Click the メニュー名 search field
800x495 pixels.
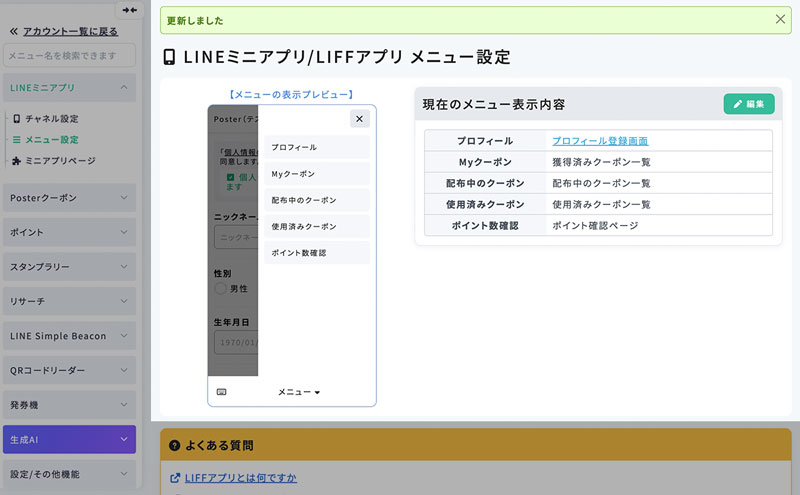[x=69, y=56]
